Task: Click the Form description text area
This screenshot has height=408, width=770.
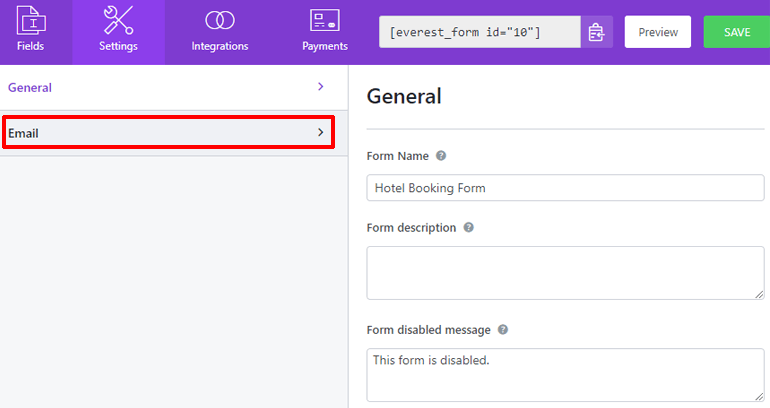Action: click(565, 272)
